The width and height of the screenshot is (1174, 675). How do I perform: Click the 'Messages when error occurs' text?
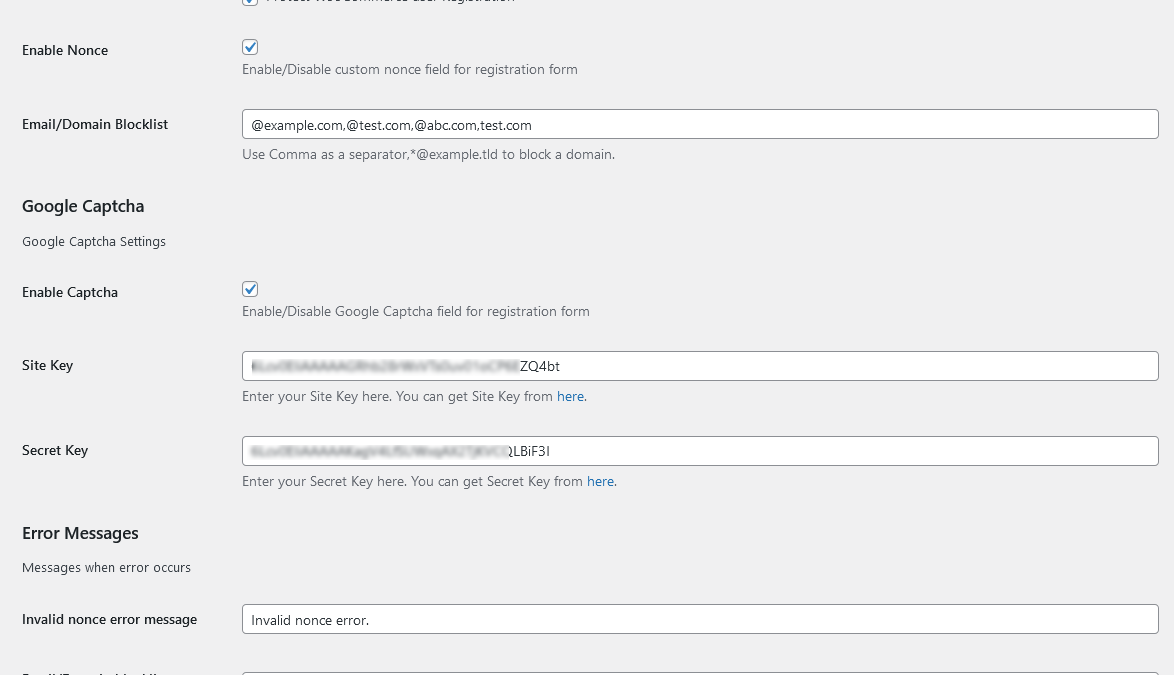[106, 567]
